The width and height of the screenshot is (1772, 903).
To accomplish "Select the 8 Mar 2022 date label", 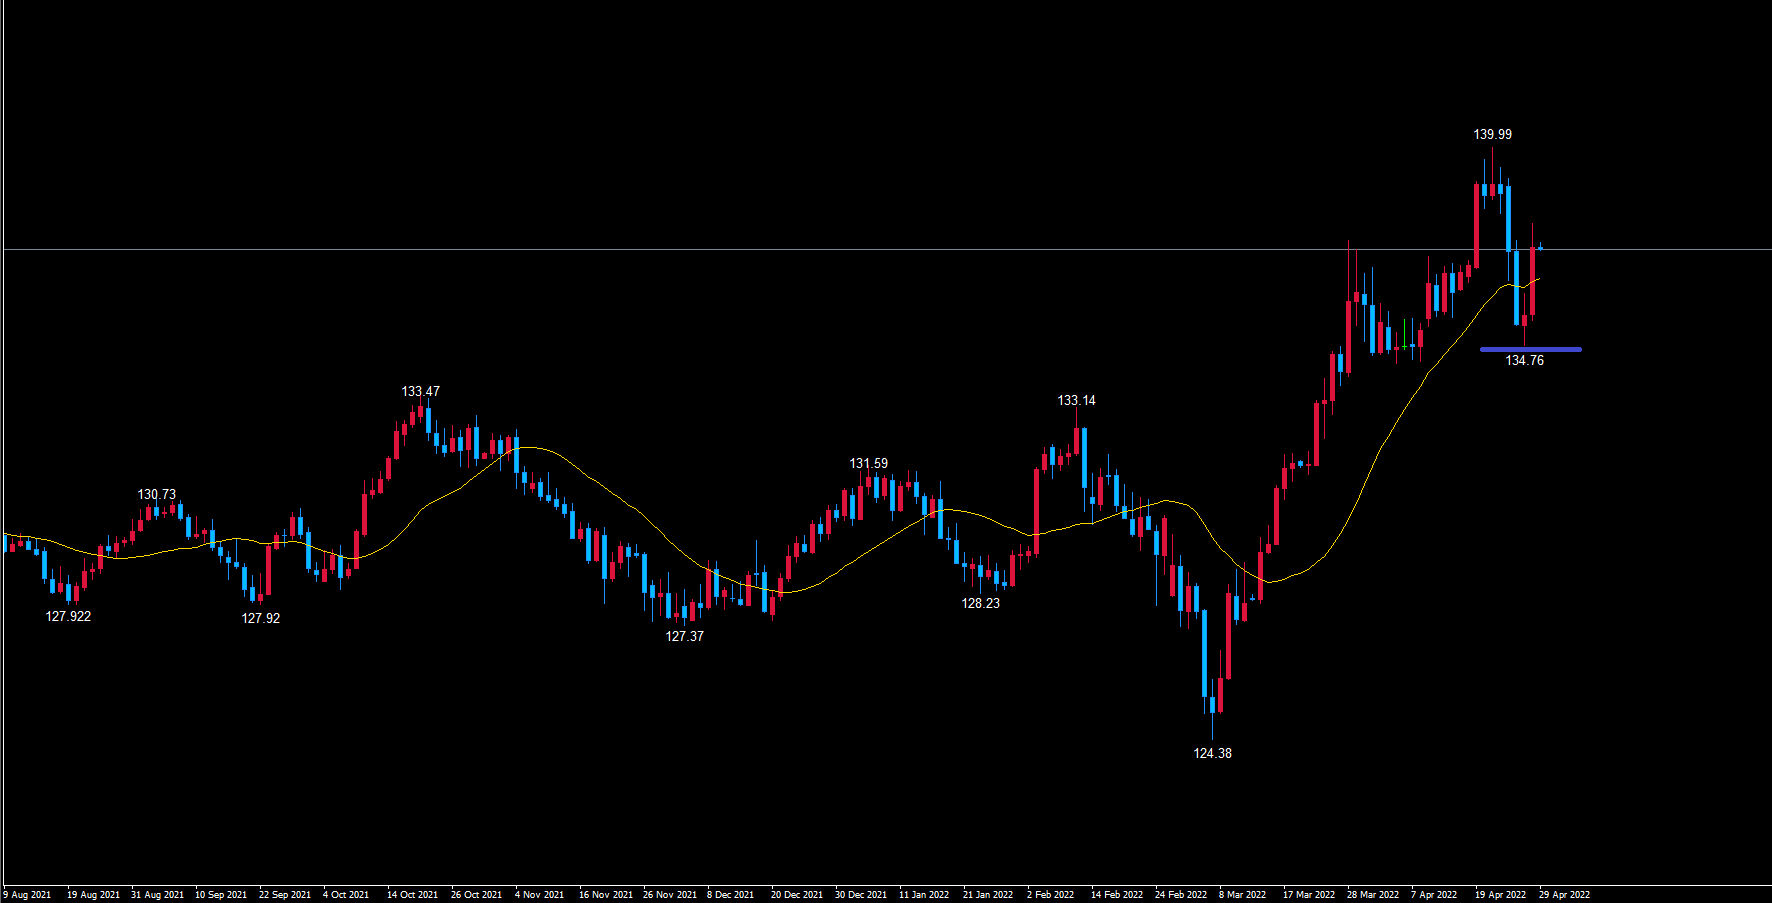I will pos(1242,895).
